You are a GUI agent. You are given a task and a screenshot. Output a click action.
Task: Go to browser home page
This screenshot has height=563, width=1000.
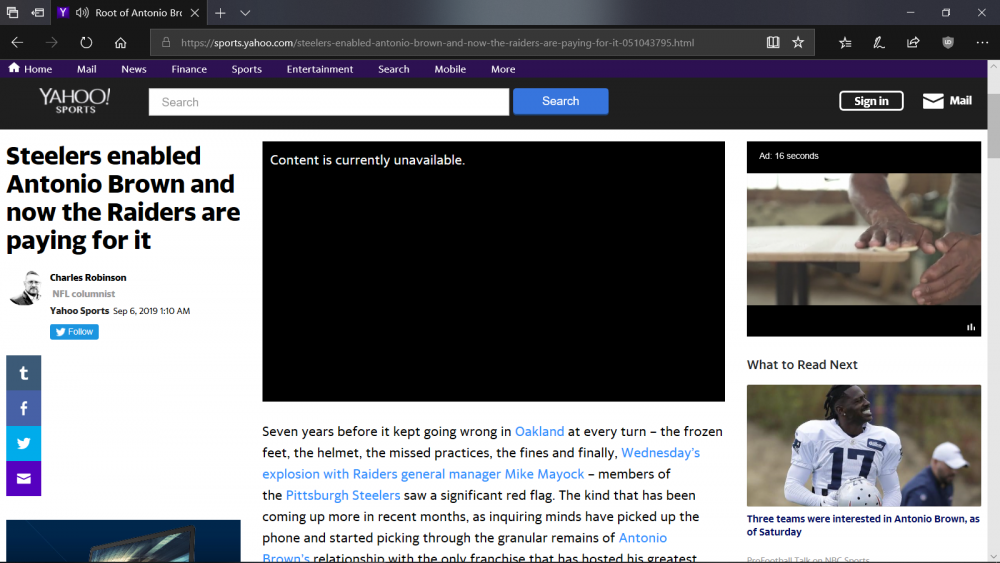pos(121,43)
